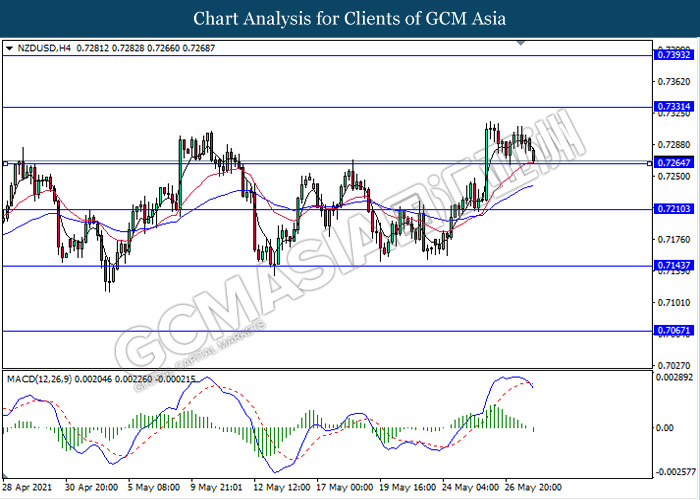Click the 0.71010 price axis value
700x500 pixels.
click(x=674, y=303)
